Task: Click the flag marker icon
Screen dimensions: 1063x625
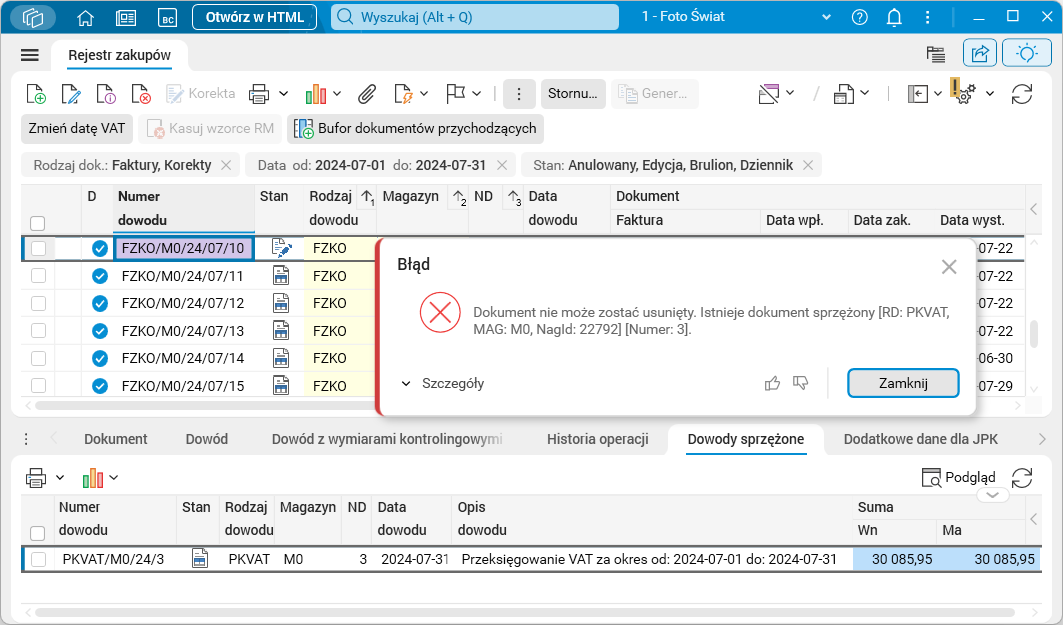Action: point(456,94)
